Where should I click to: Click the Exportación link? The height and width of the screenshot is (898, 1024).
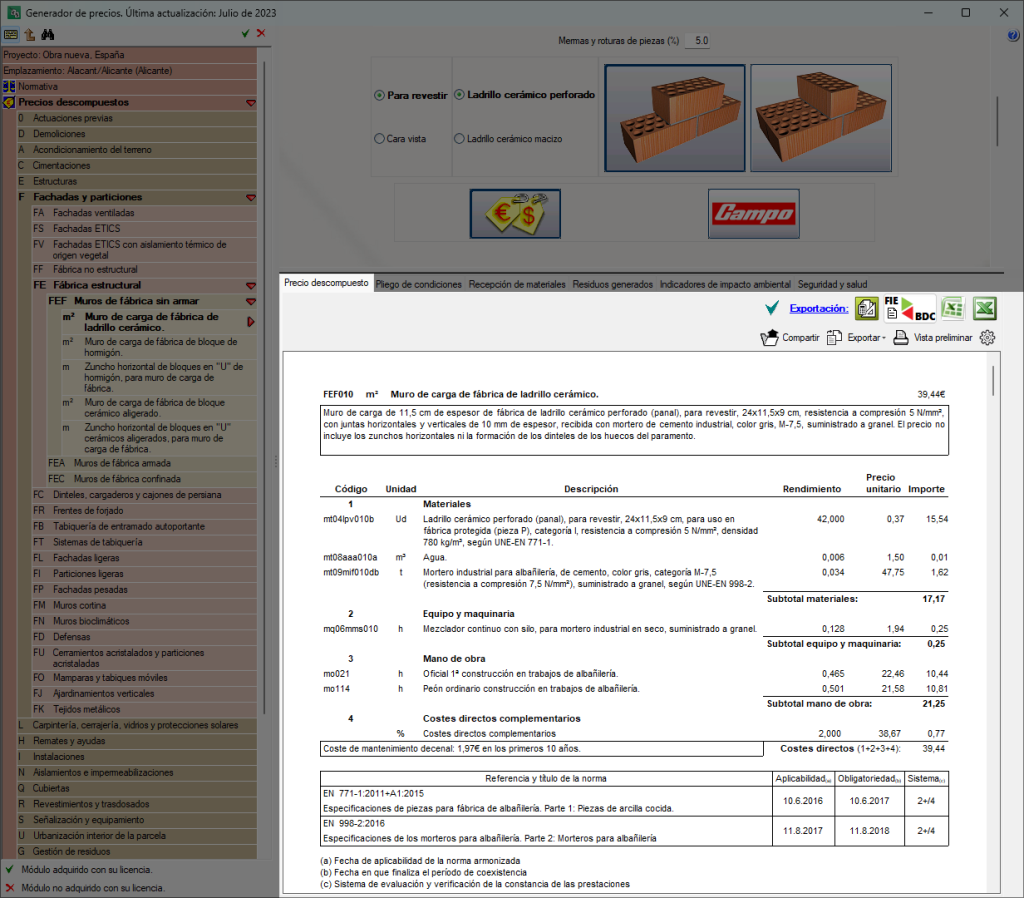pos(819,308)
